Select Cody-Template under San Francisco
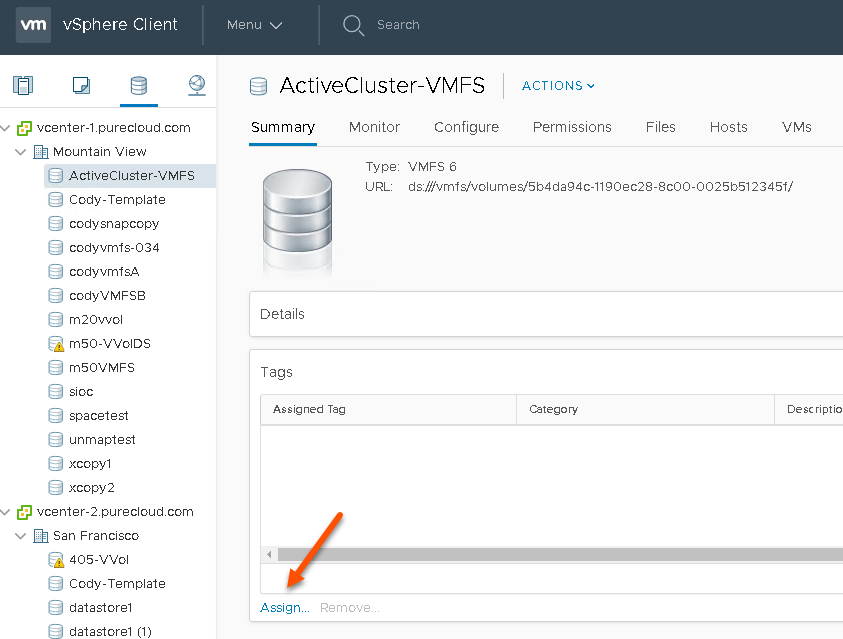Image resolution: width=843 pixels, height=639 pixels. coord(117,584)
